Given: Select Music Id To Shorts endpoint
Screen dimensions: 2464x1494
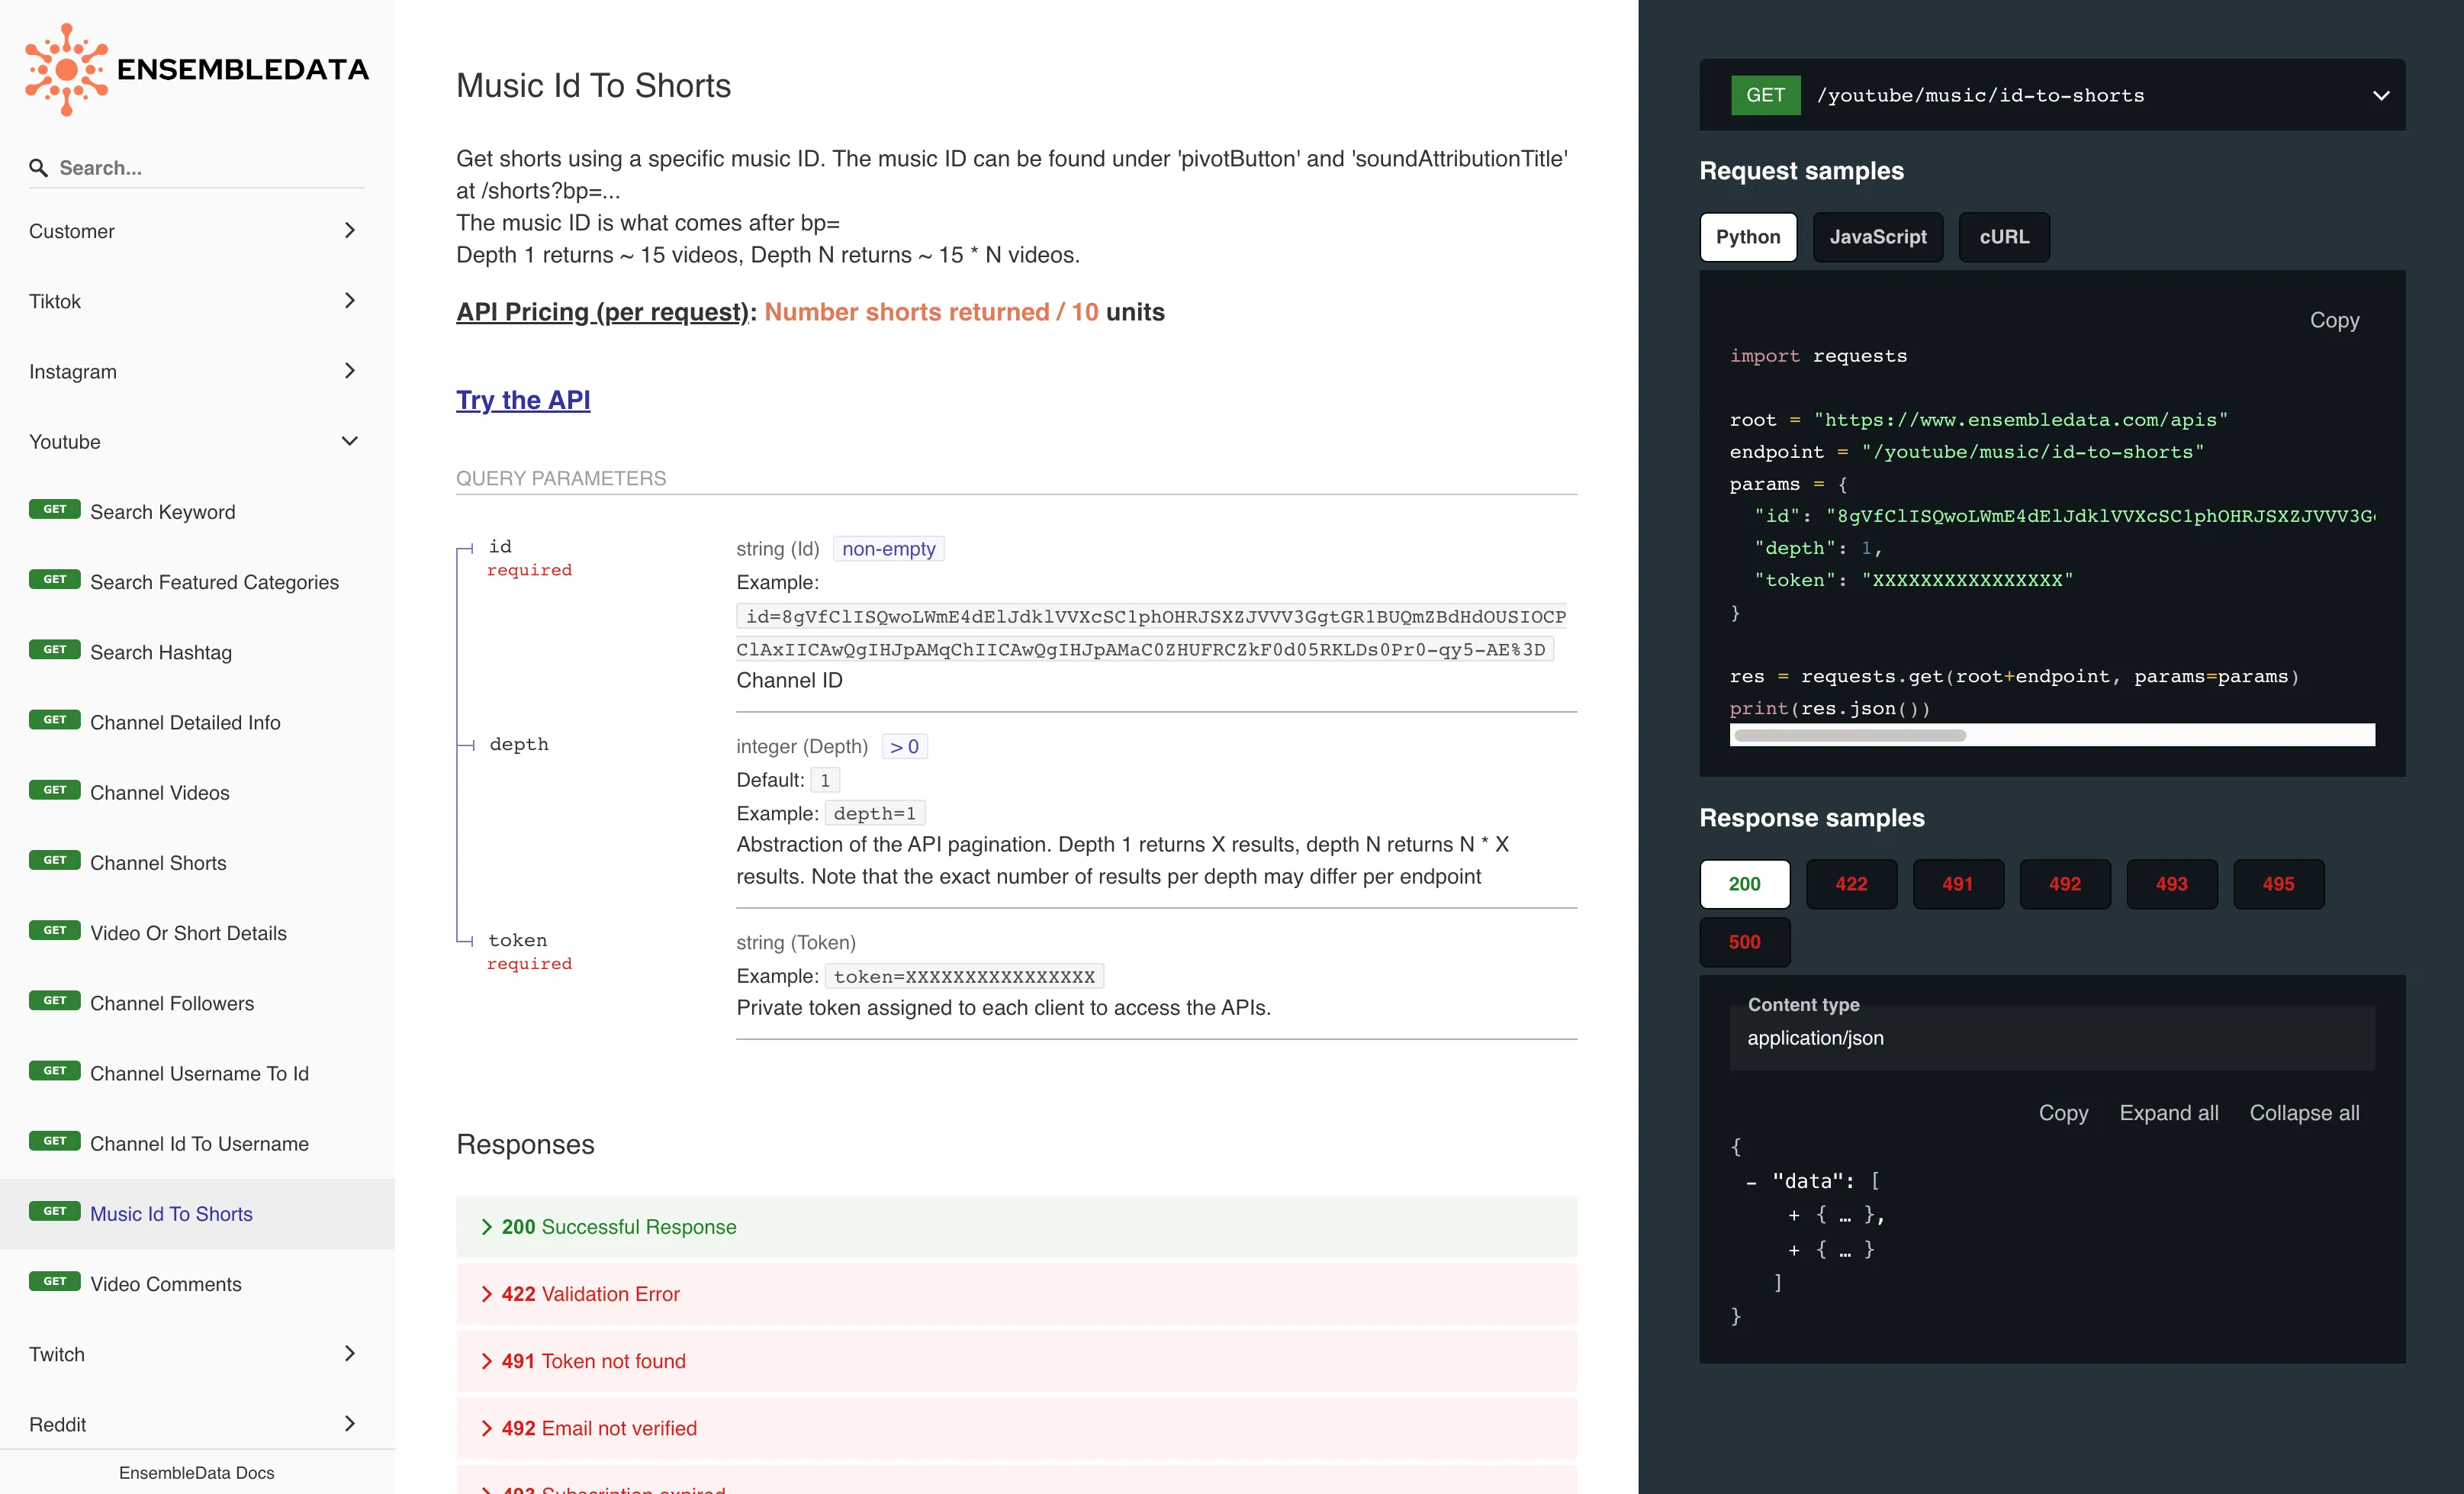Looking at the screenshot, I should tap(197, 1213).
